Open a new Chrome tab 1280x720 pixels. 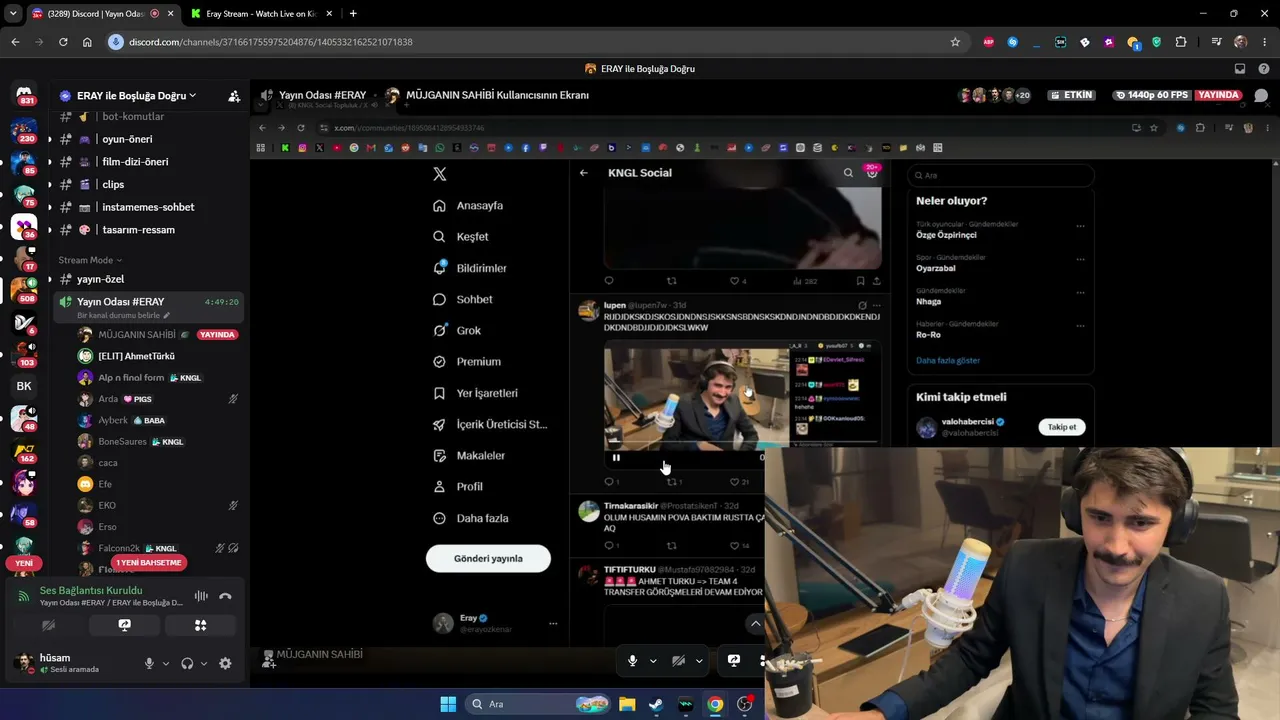[353, 14]
